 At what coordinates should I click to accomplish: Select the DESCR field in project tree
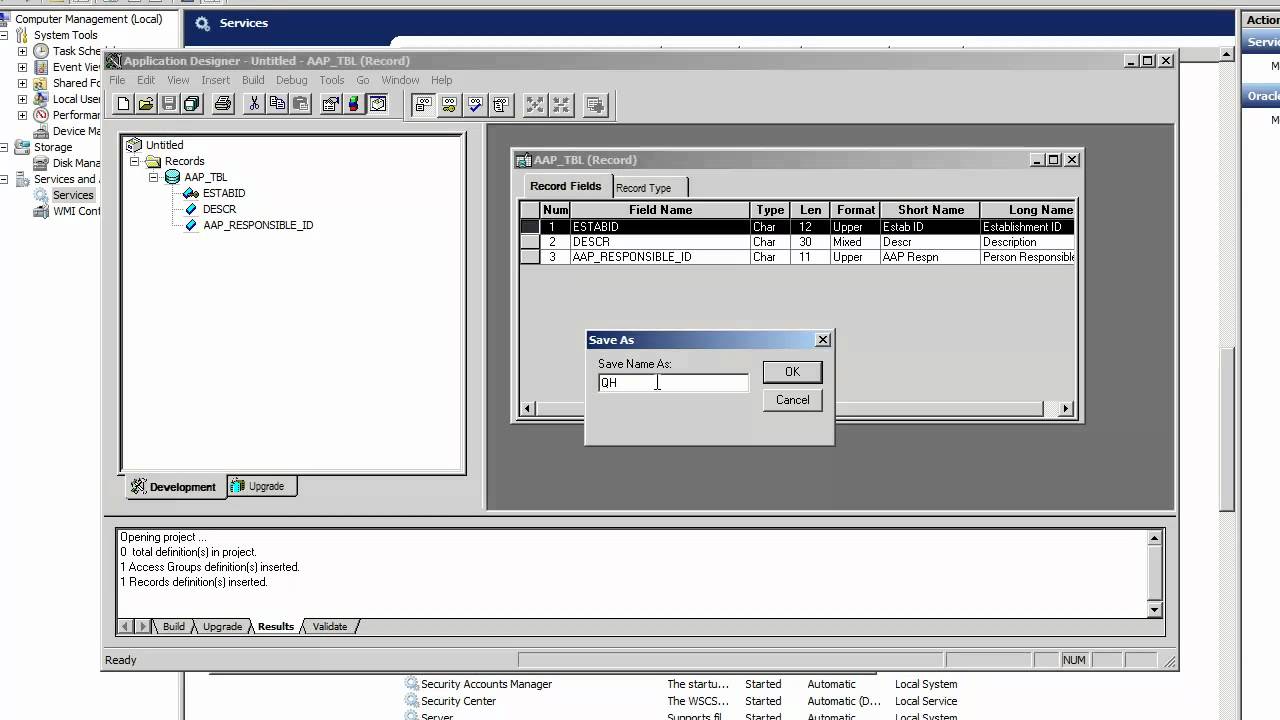pos(219,209)
